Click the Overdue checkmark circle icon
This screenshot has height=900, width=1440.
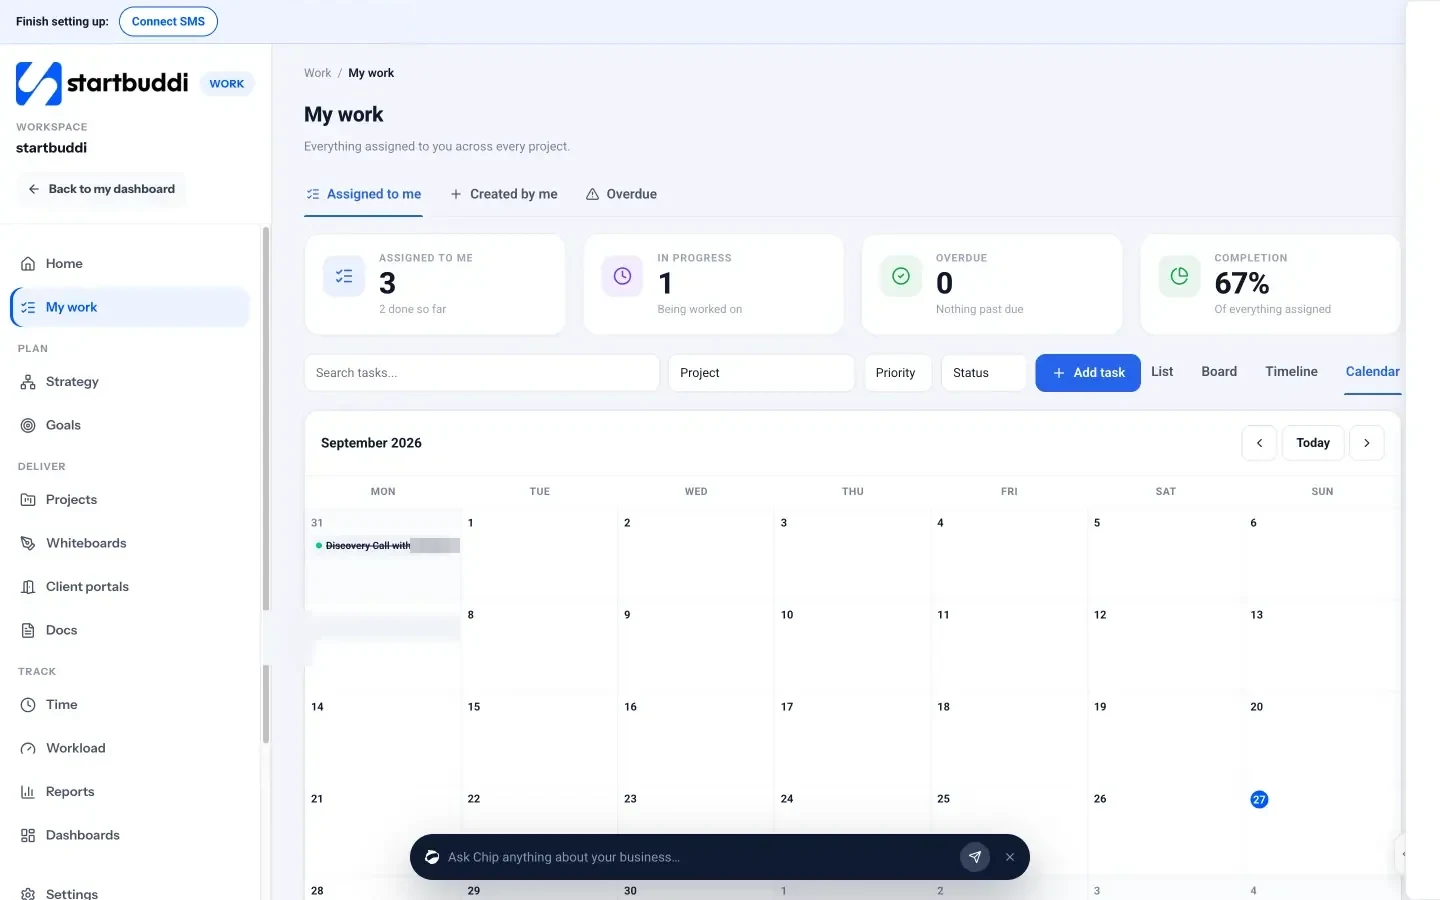pos(901,276)
